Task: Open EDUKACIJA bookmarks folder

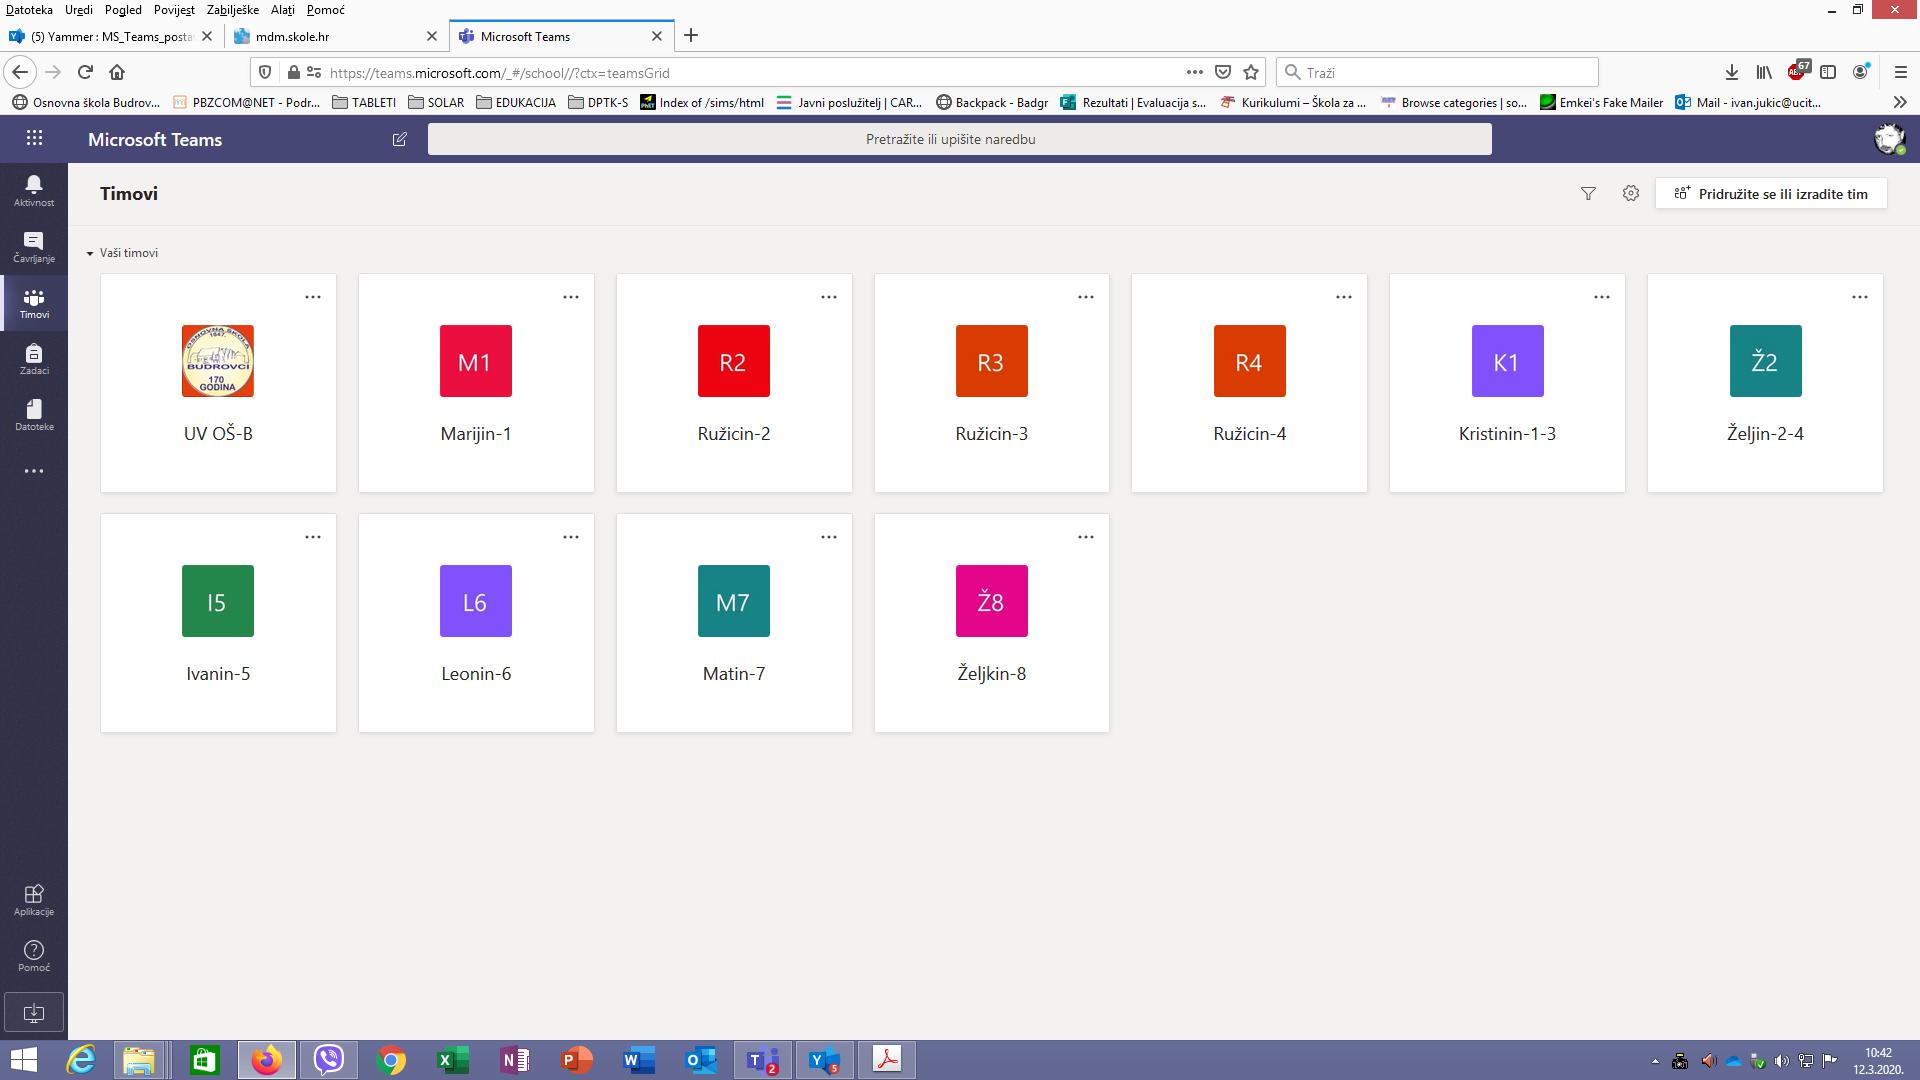Action: 516,102
